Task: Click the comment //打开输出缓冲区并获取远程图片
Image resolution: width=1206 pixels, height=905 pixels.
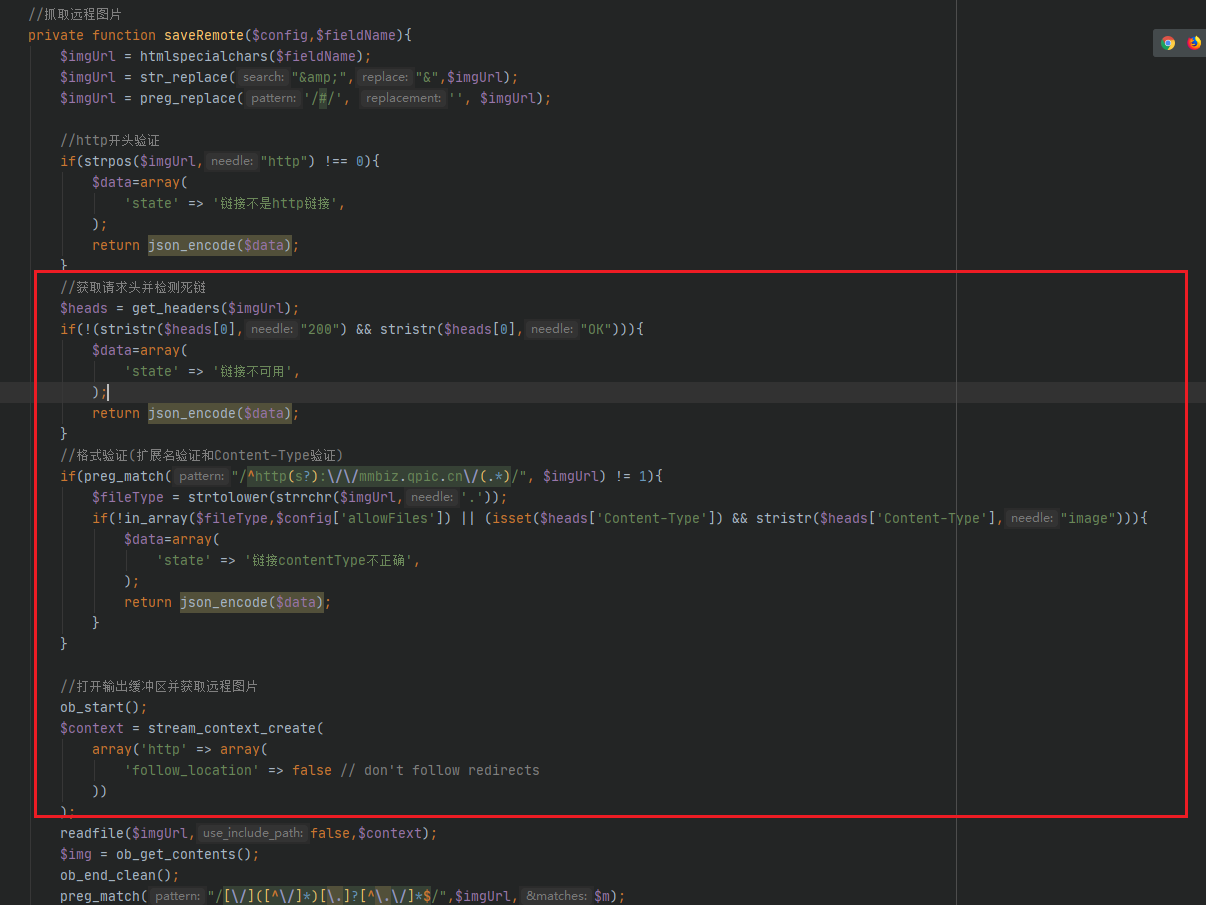Action: (x=158, y=686)
